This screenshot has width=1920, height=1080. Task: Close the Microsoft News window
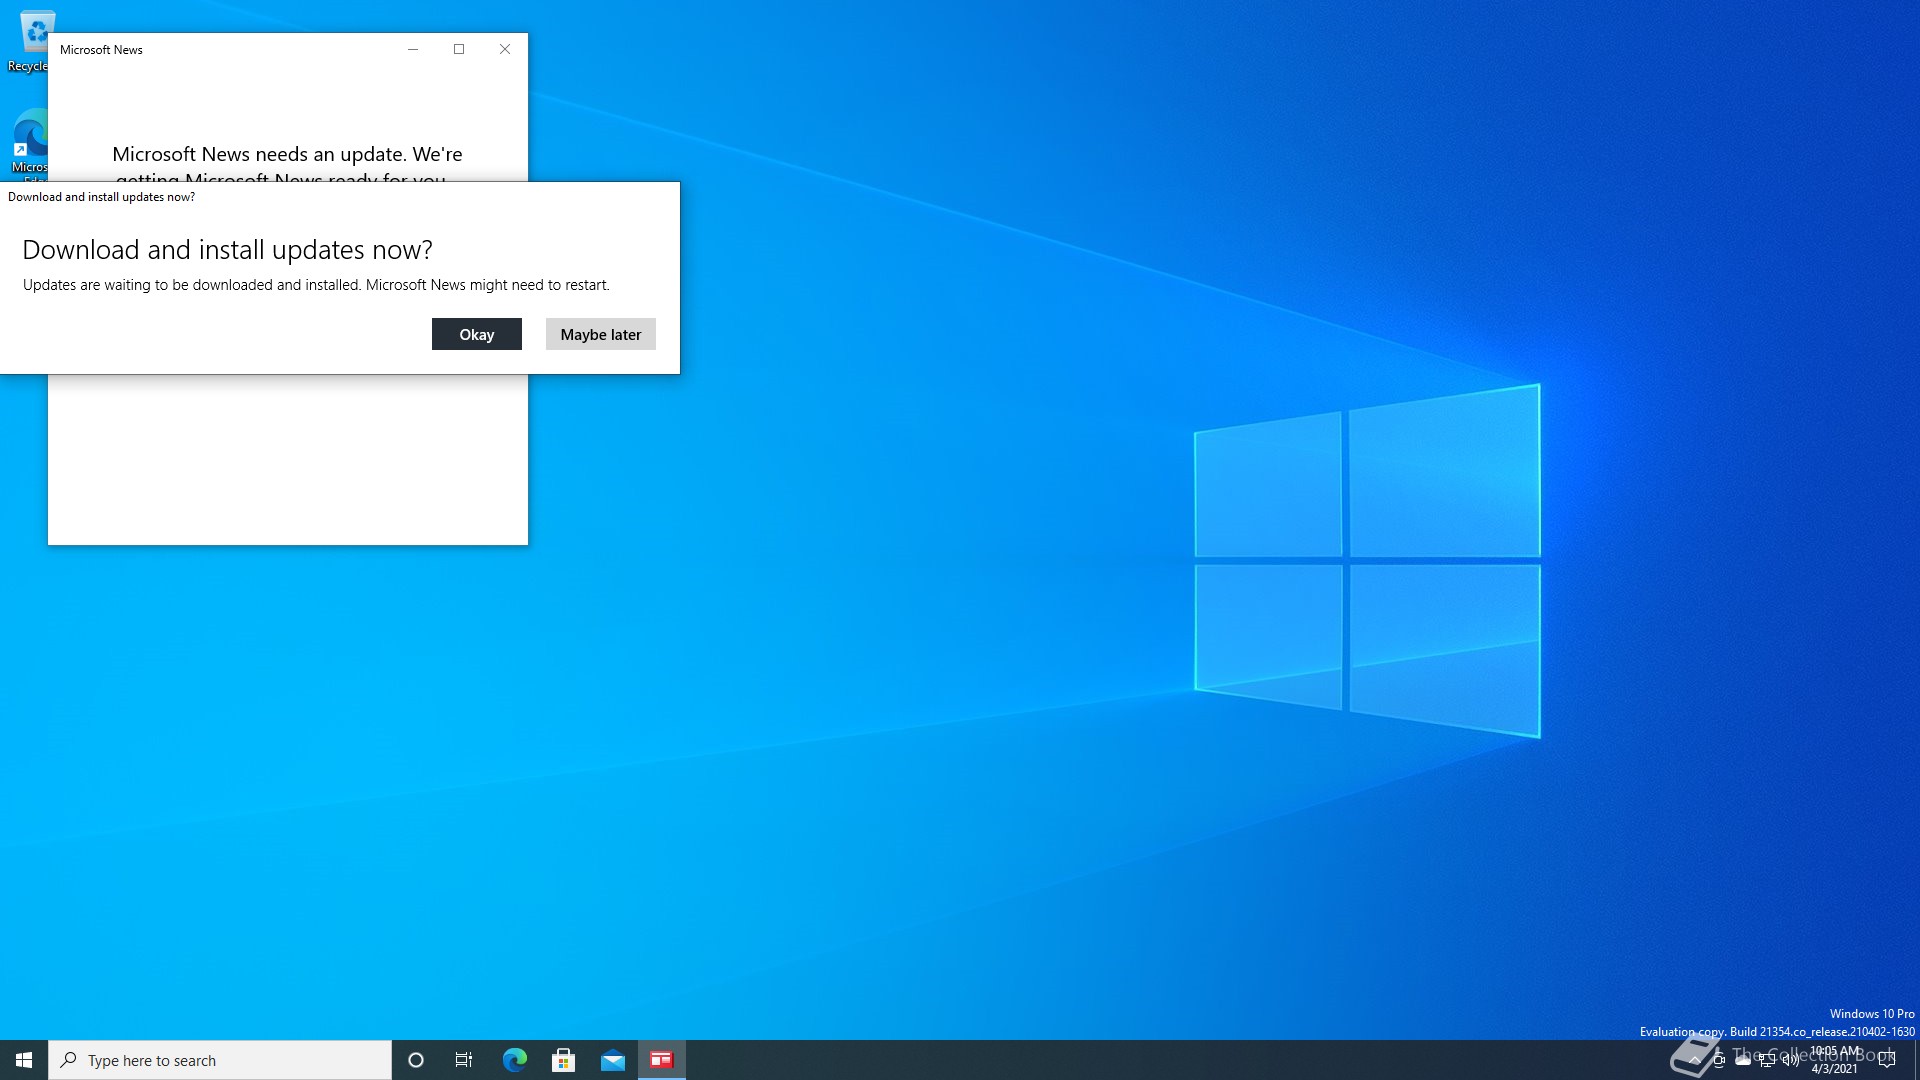[x=505, y=49]
